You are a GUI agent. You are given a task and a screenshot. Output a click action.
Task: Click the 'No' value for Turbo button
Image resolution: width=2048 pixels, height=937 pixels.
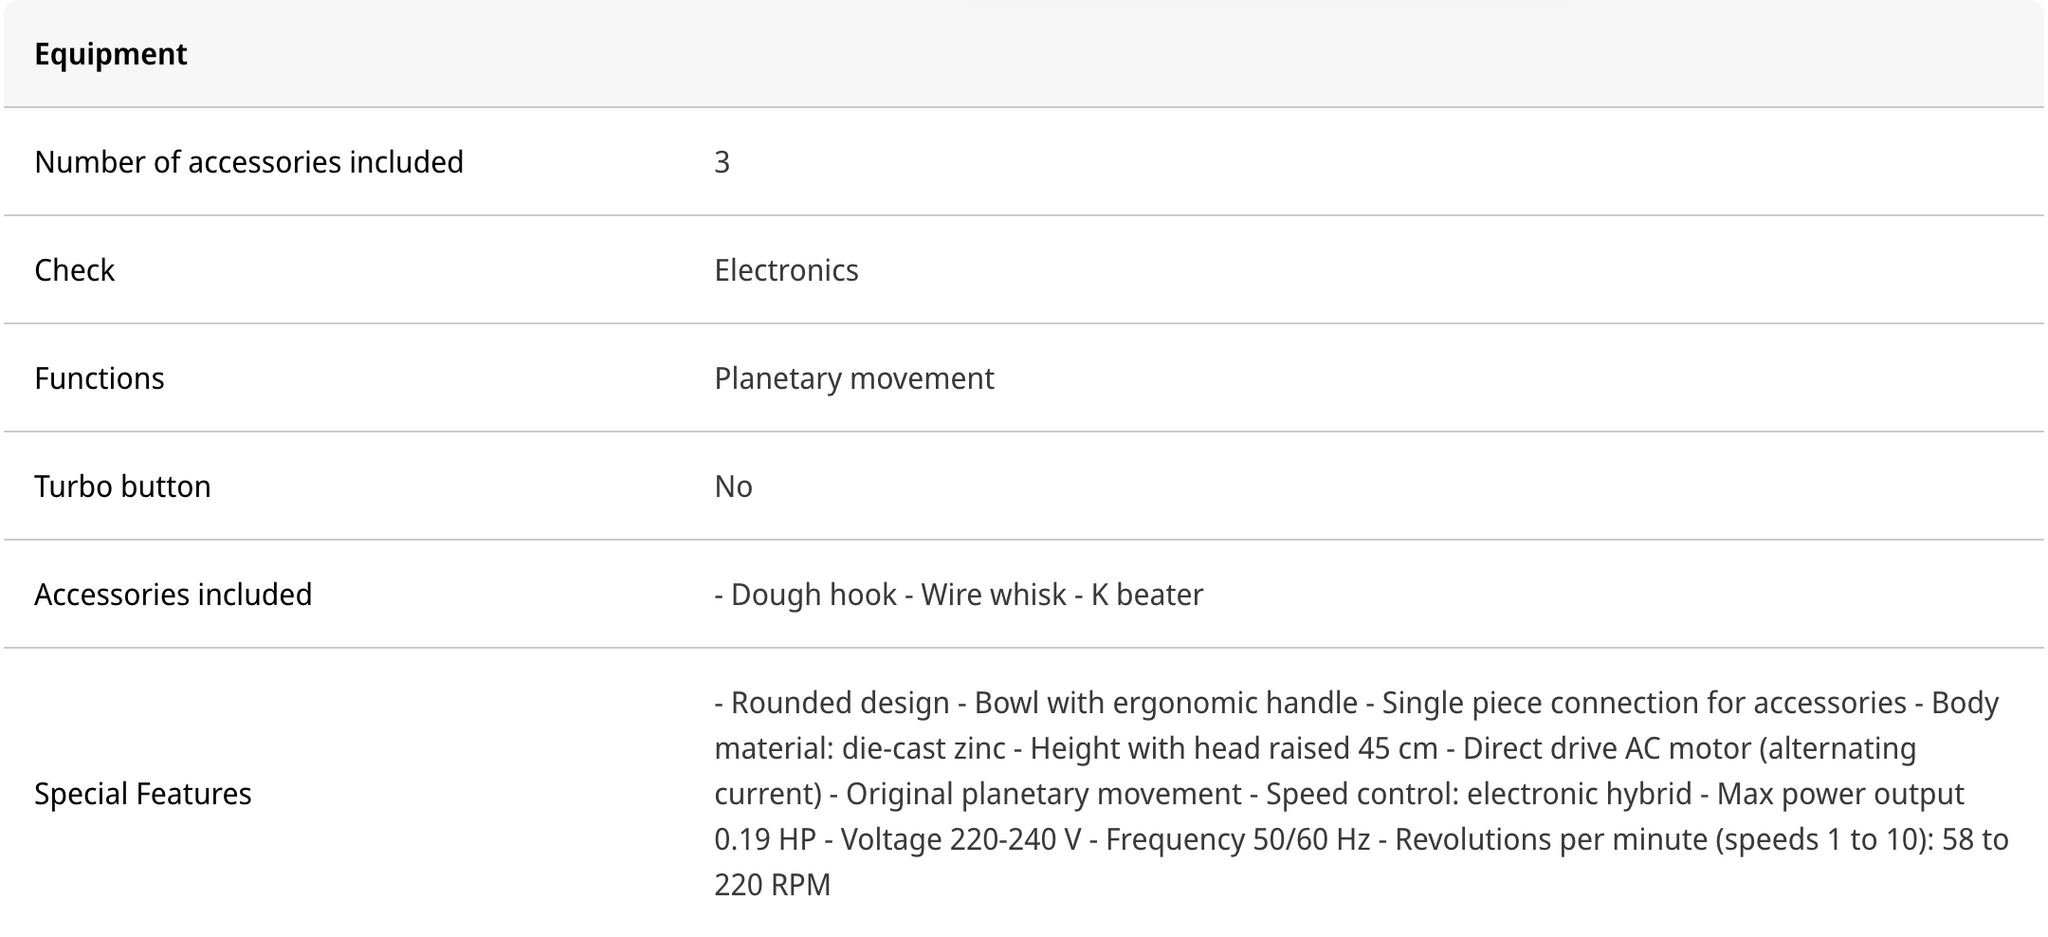pyautogui.click(x=733, y=486)
